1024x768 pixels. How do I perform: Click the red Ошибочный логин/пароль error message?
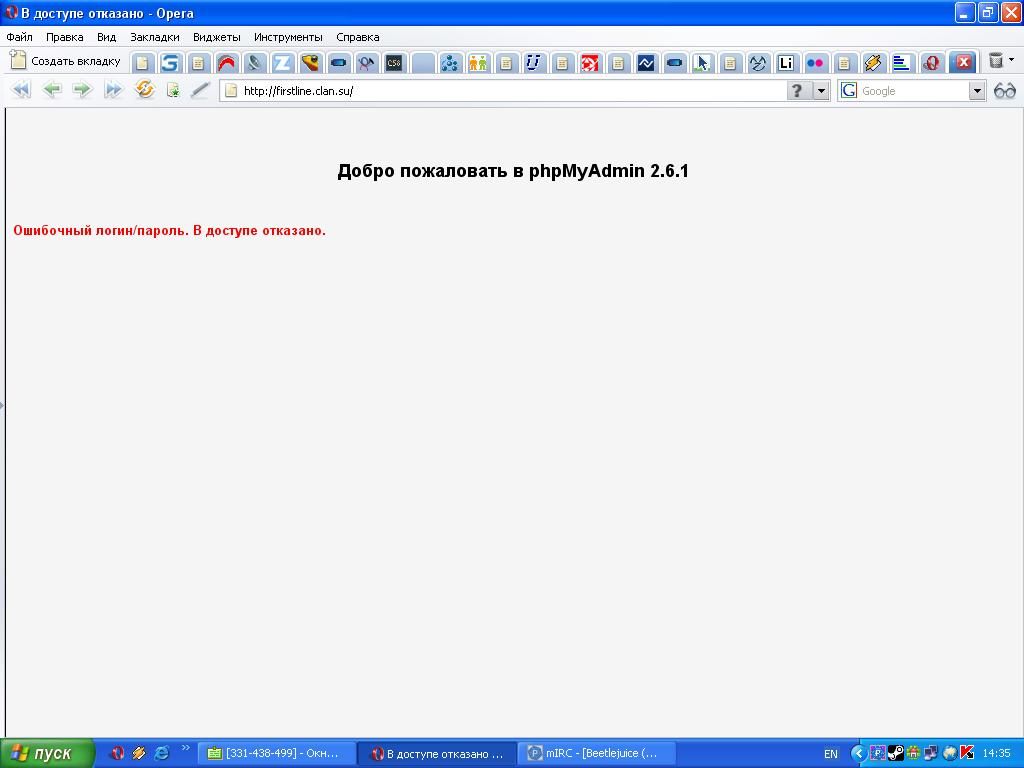point(169,231)
